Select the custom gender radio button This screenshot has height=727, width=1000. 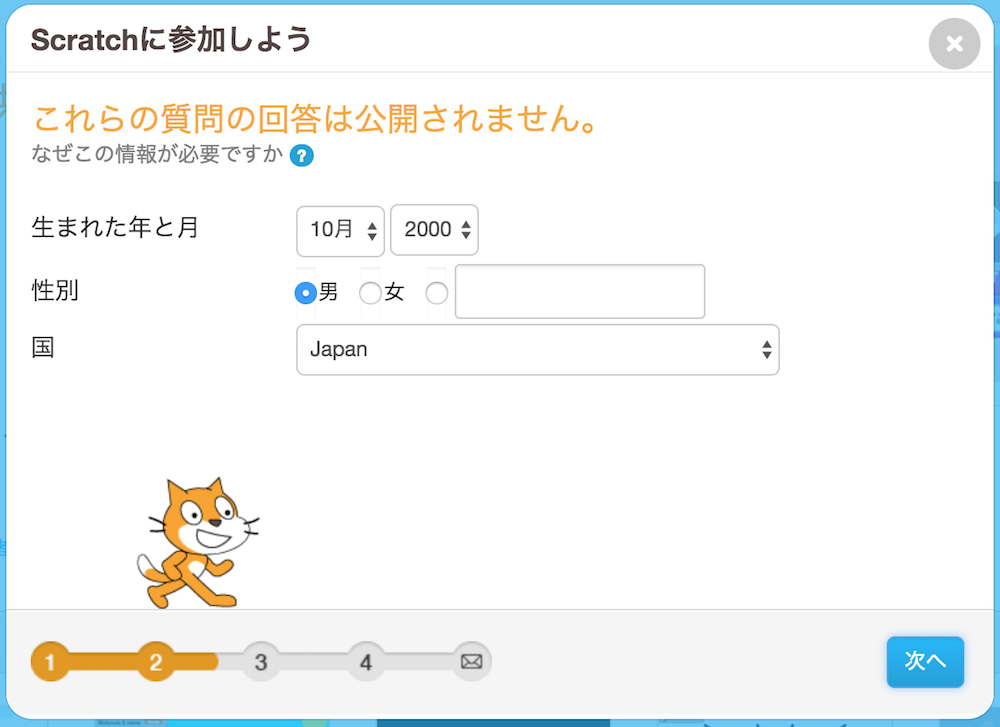437,293
